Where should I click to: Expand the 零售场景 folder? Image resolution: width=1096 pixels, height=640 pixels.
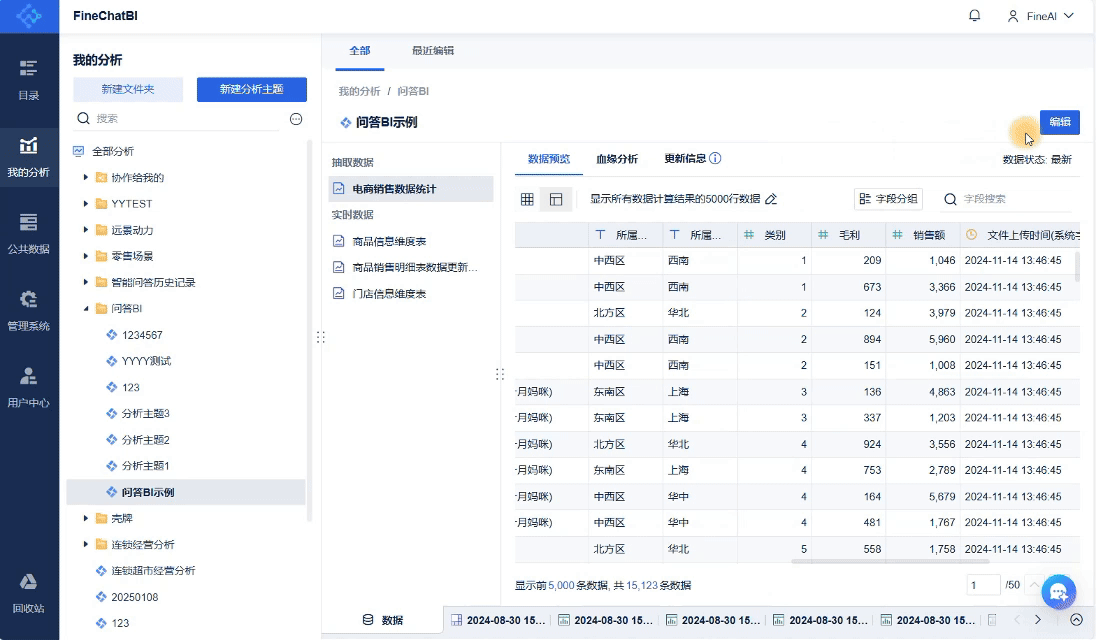click(x=86, y=256)
